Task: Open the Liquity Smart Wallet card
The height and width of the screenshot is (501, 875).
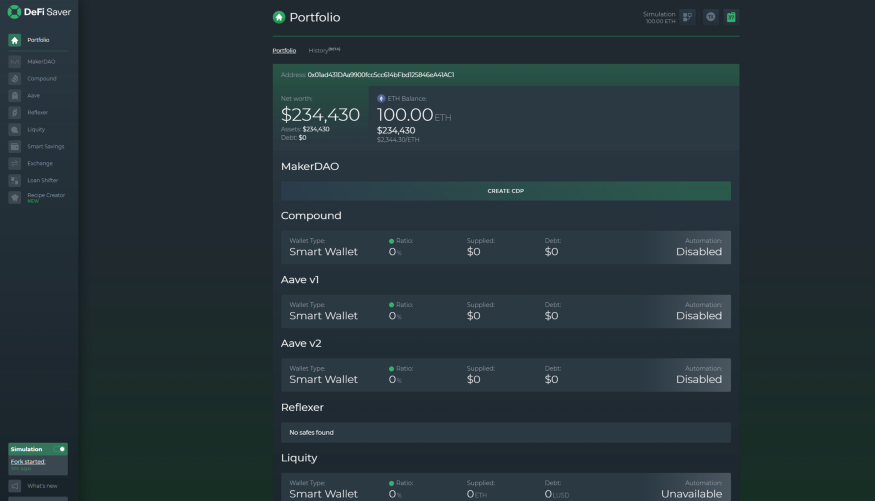Action: pyautogui.click(x=506, y=487)
